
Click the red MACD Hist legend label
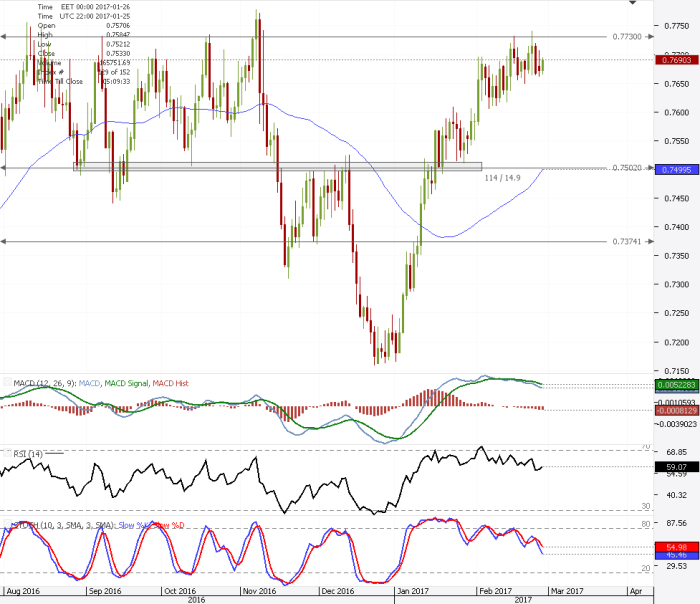(170, 383)
